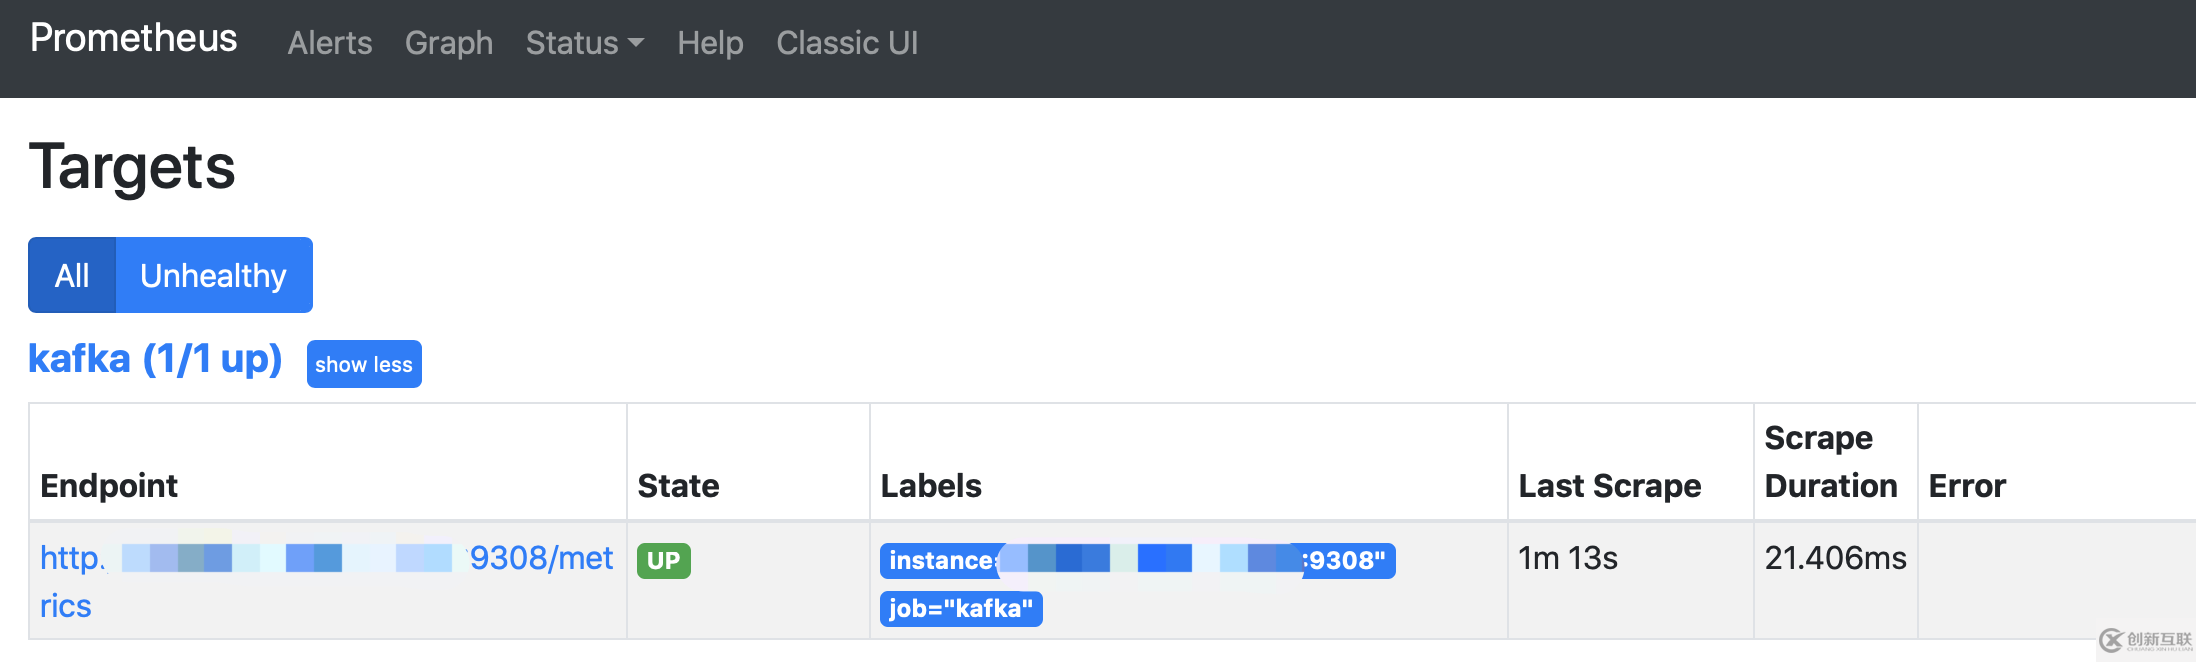
Task: Switch to Classic UI
Action: click(x=846, y=43)
